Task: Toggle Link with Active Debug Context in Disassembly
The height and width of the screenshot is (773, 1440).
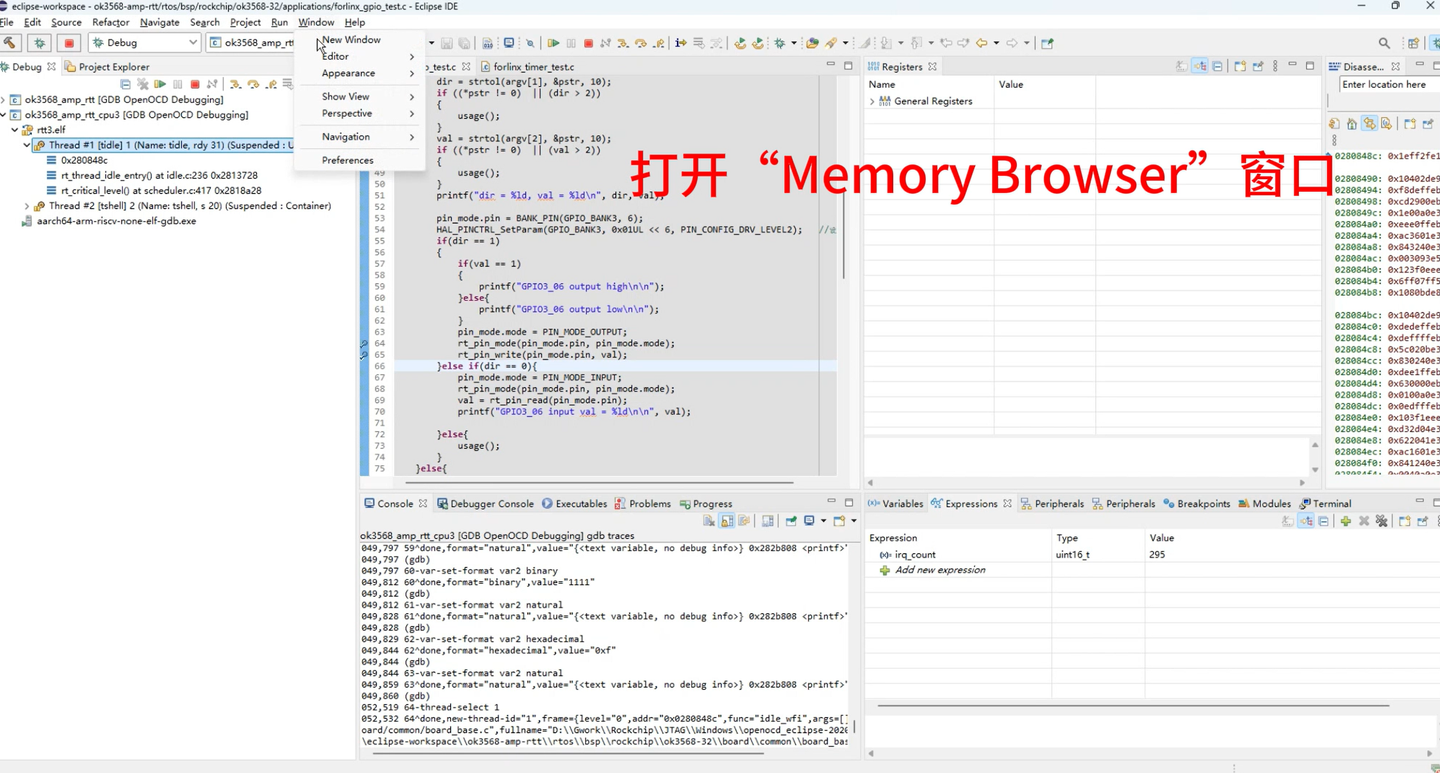Action: (1369, 124)
